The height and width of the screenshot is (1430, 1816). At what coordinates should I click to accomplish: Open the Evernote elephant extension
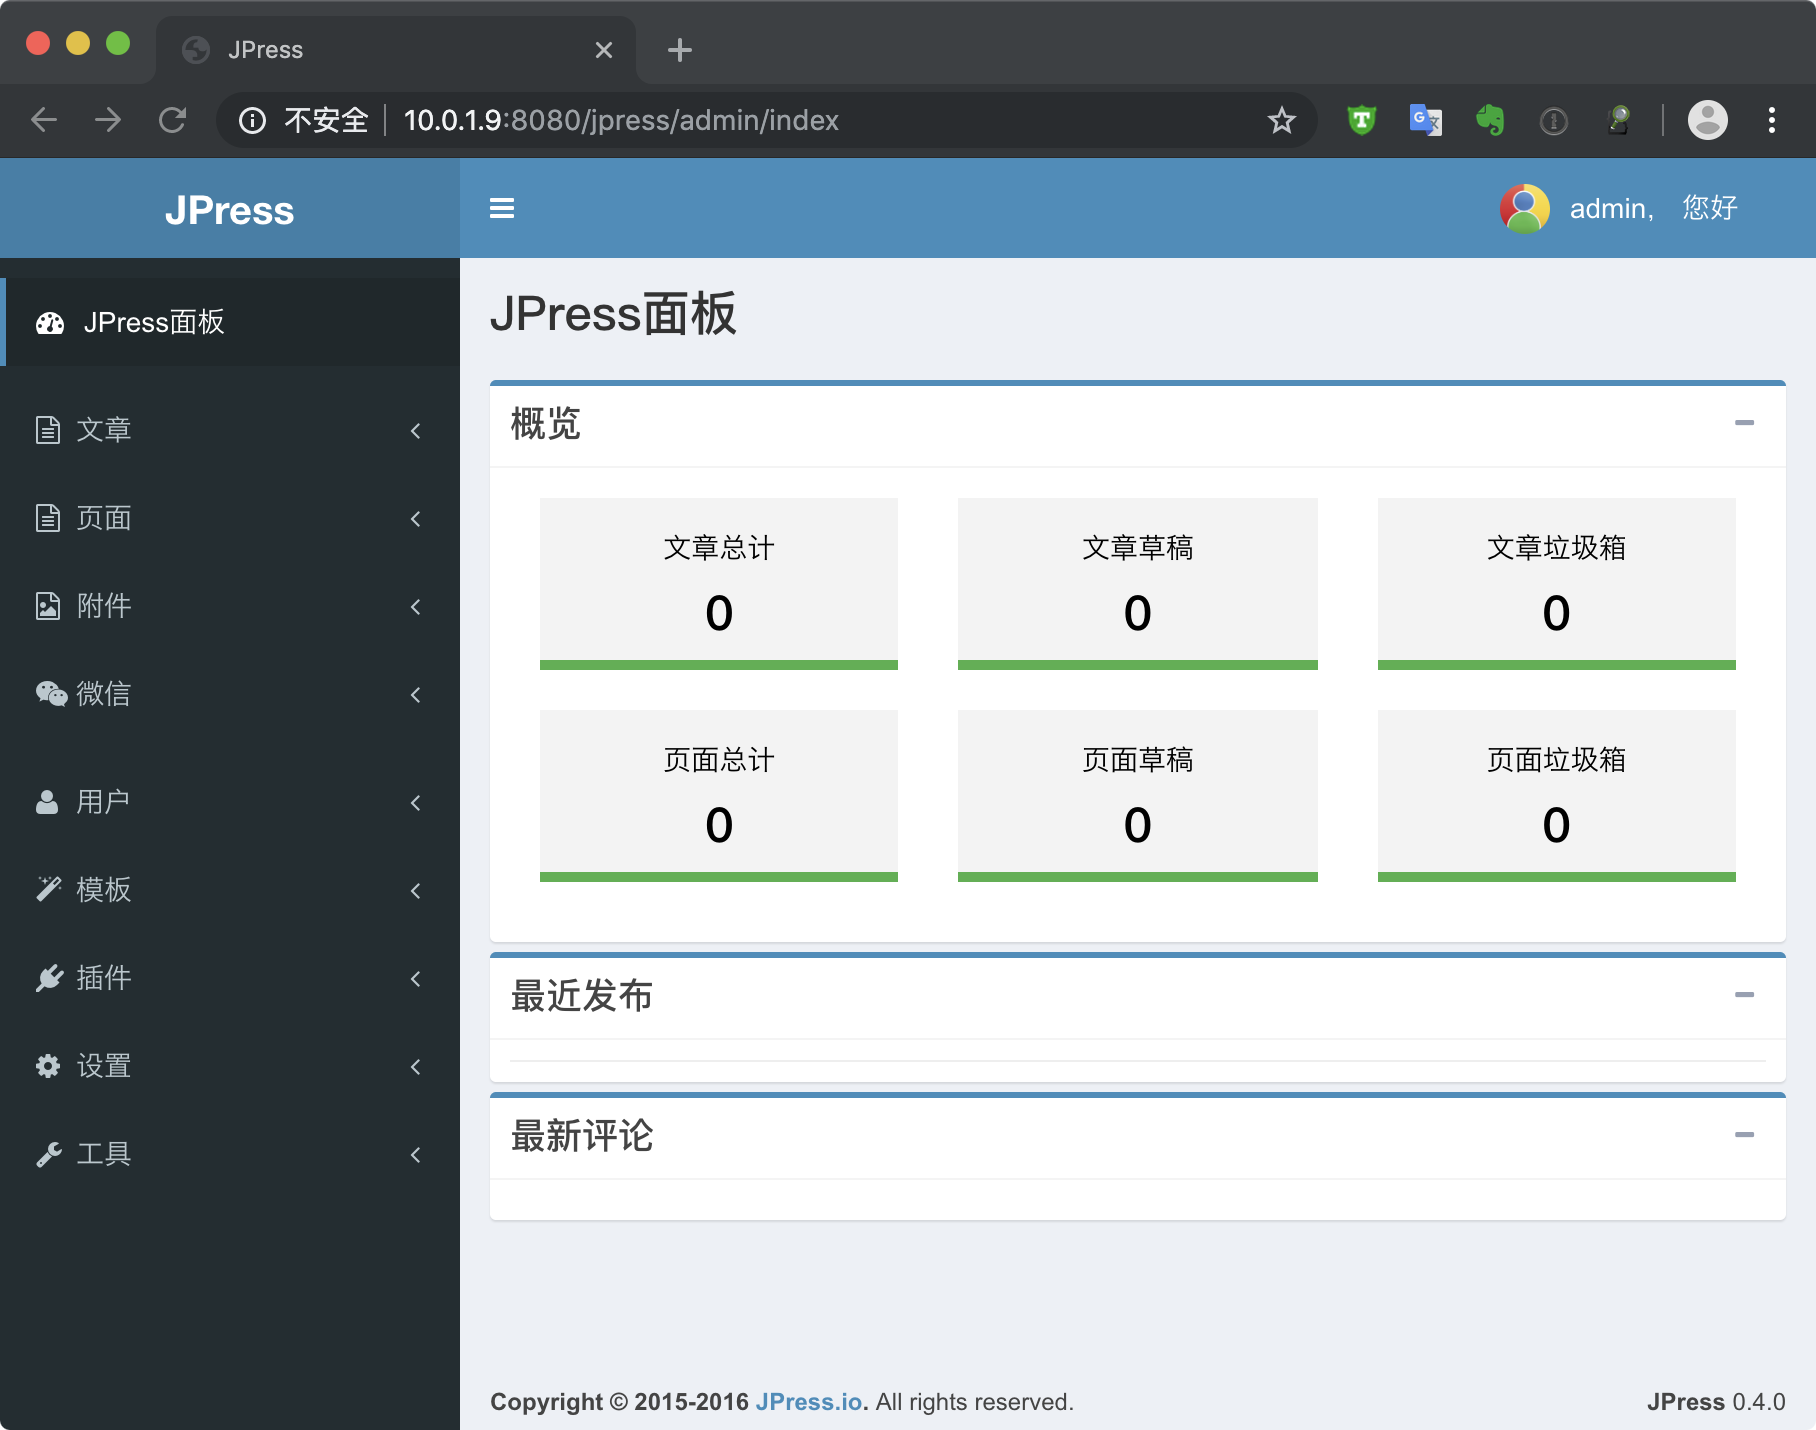[x=1490, y=120]
